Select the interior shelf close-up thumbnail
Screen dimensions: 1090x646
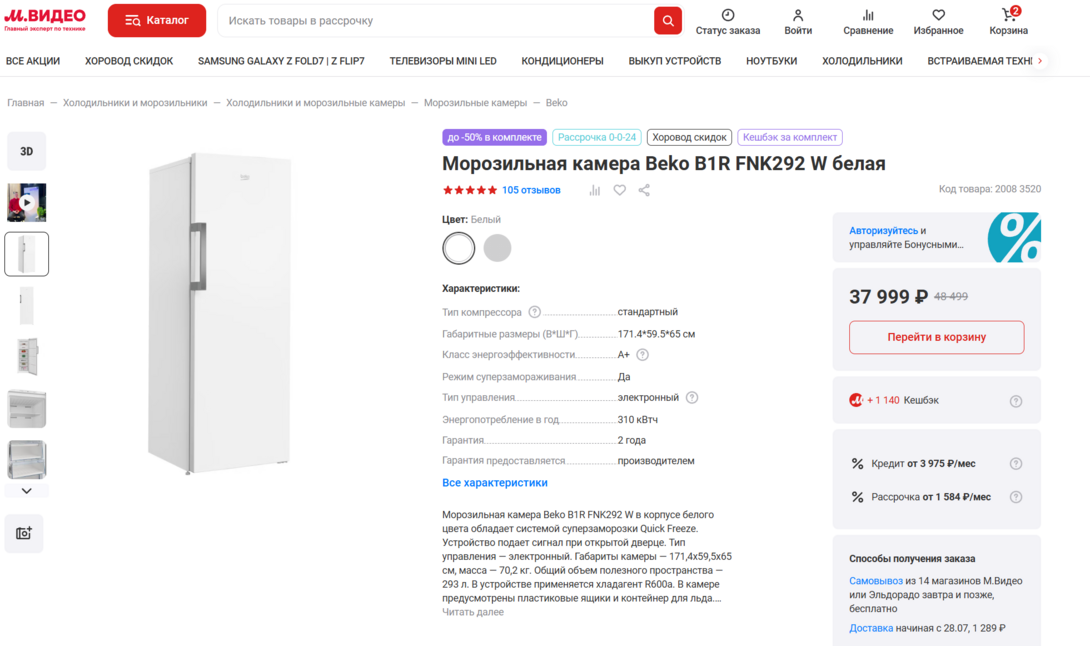pyautogui.click(x=26, y=408)
